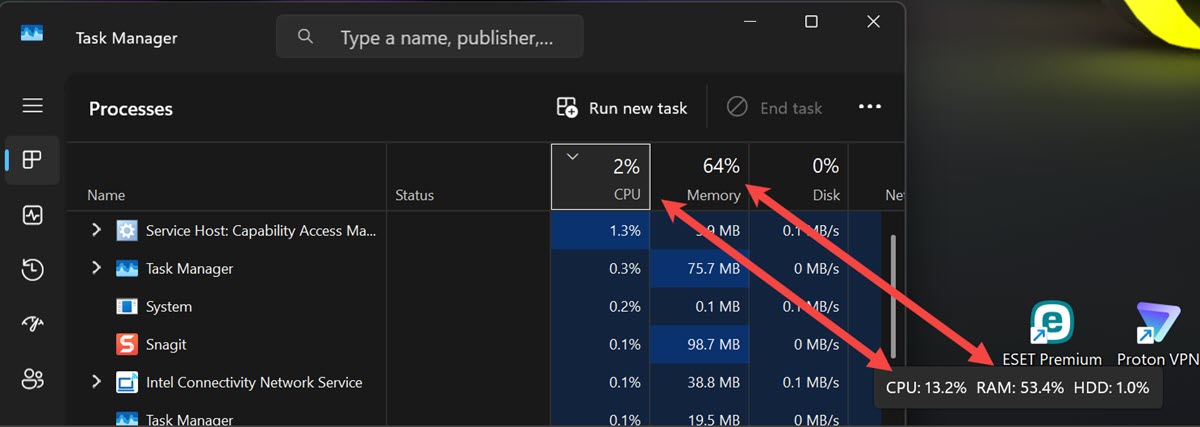Expand the first Task Manager process row
1200x427 pixels.
(97, 269)
